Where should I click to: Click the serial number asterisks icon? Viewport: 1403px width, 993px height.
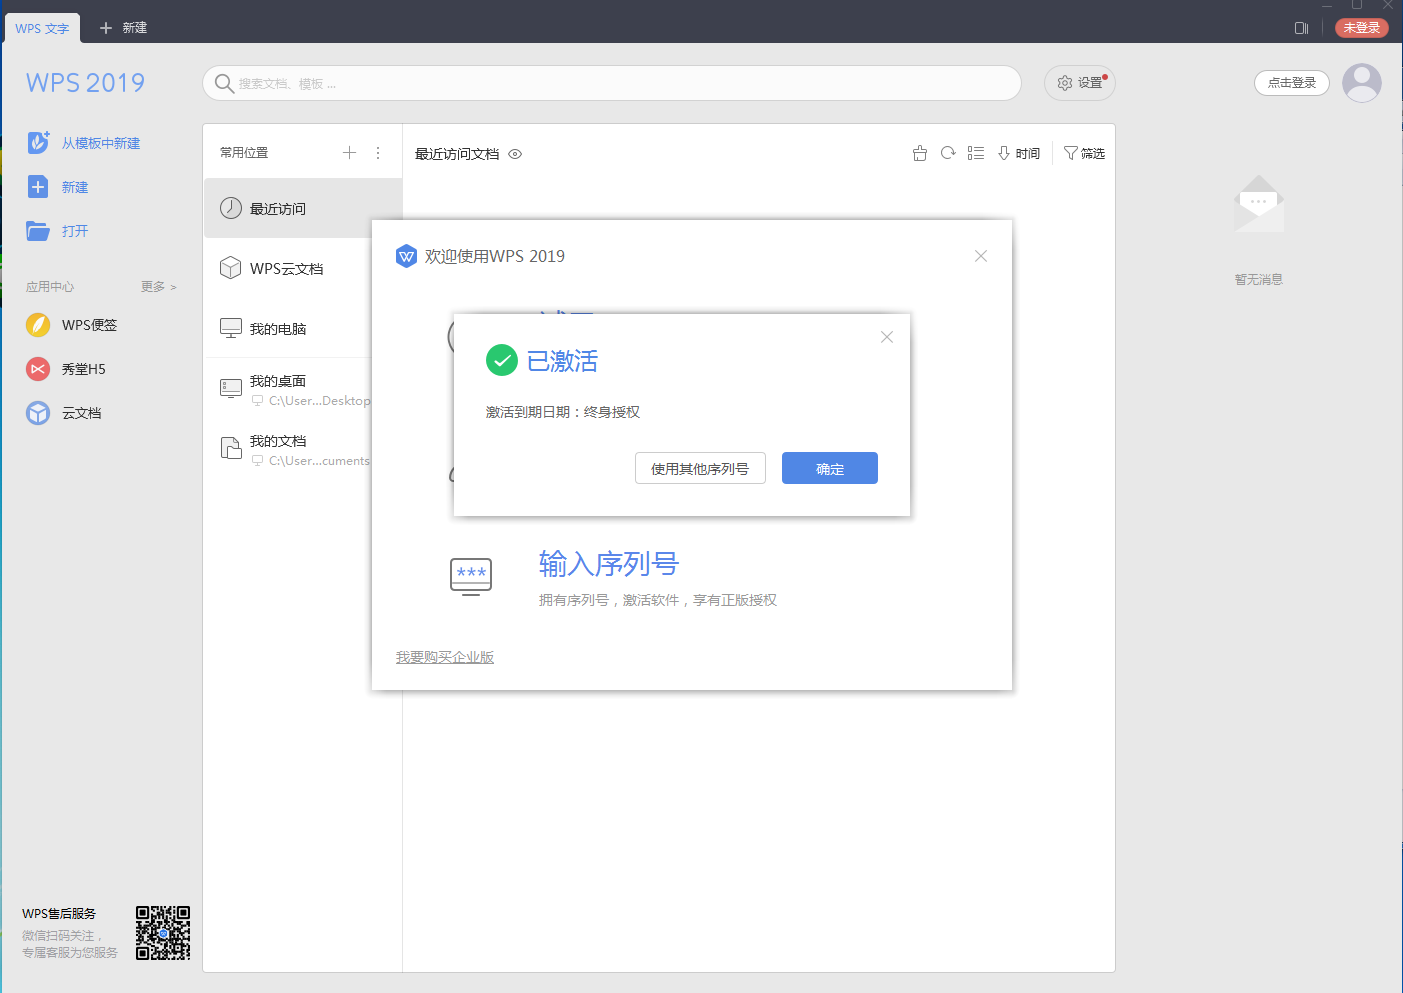[x=471, y=576]
